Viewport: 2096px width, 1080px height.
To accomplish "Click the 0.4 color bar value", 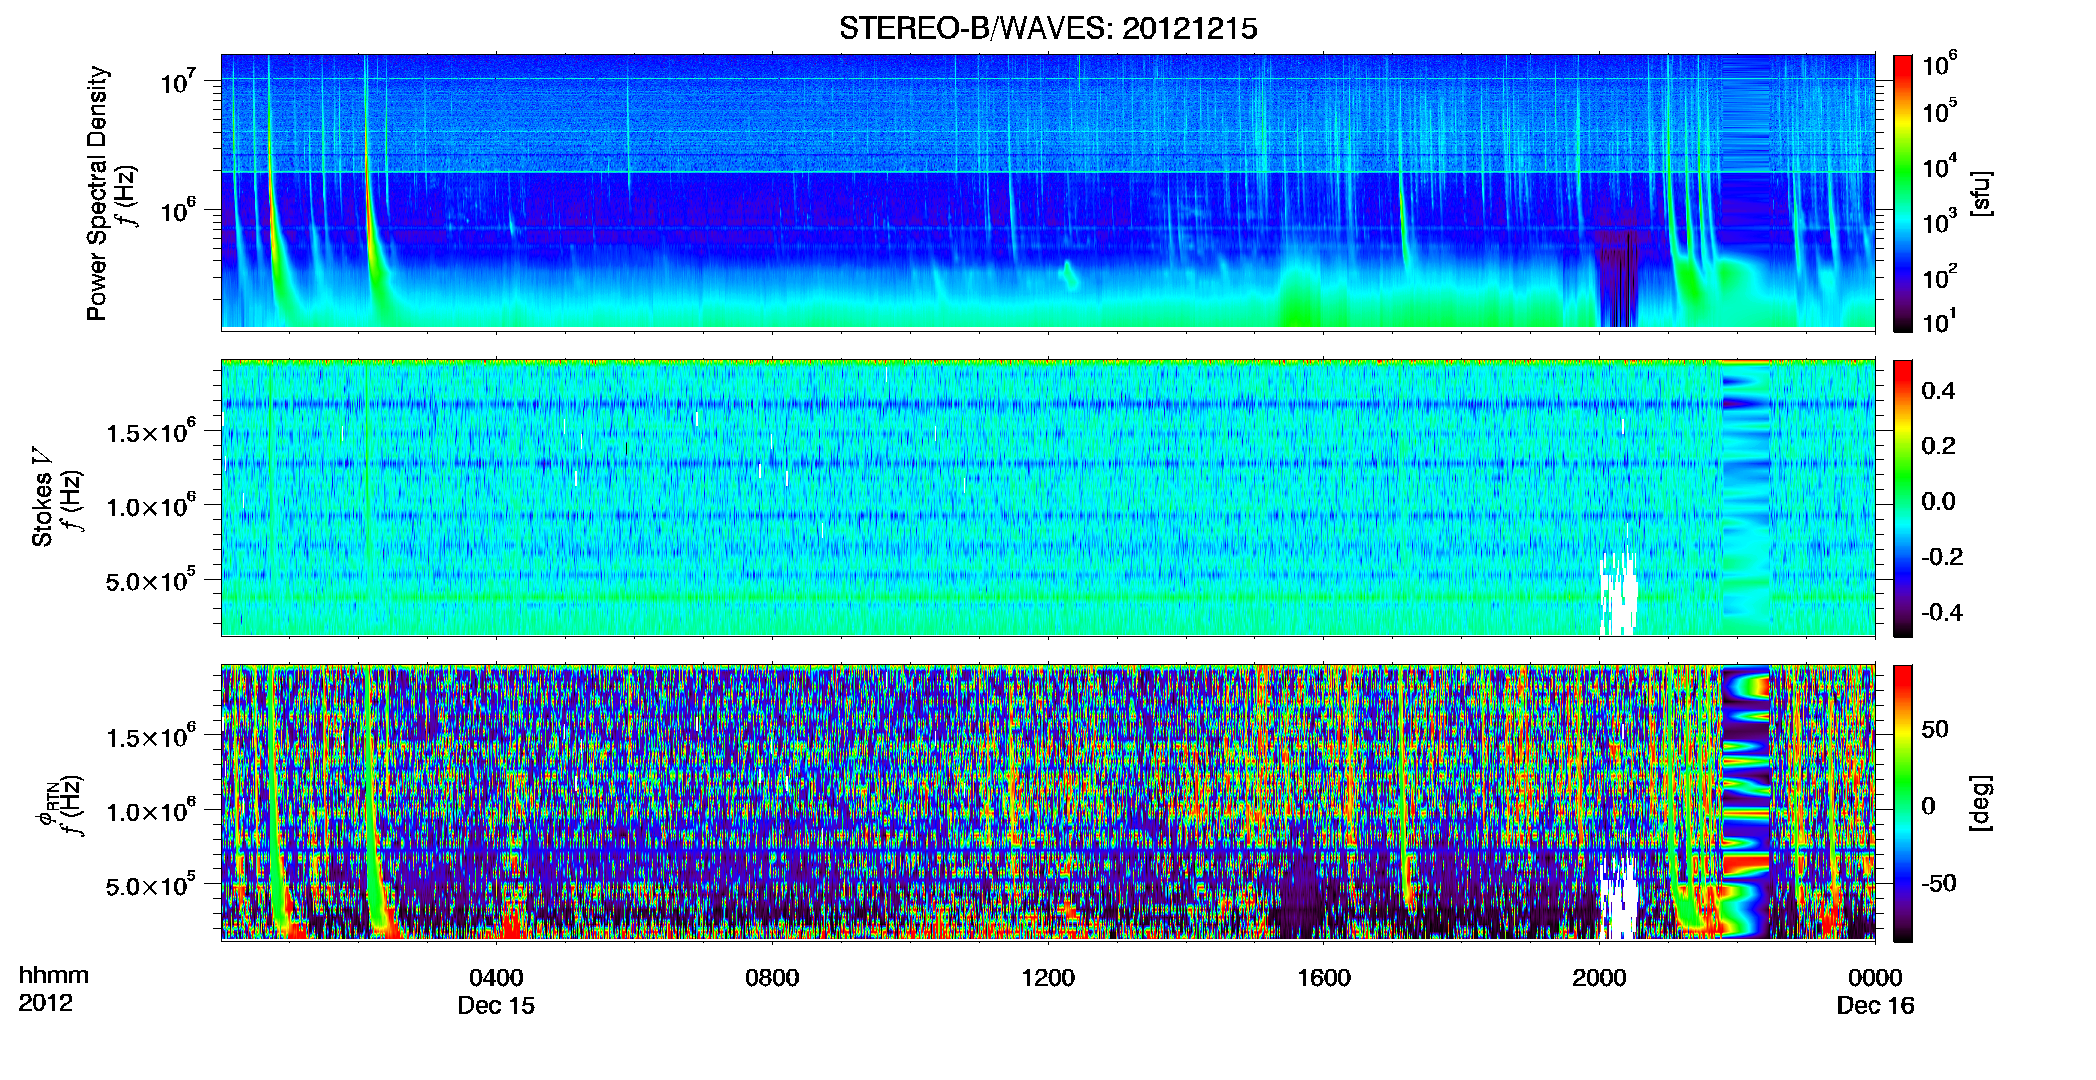I will [1938, 391].
